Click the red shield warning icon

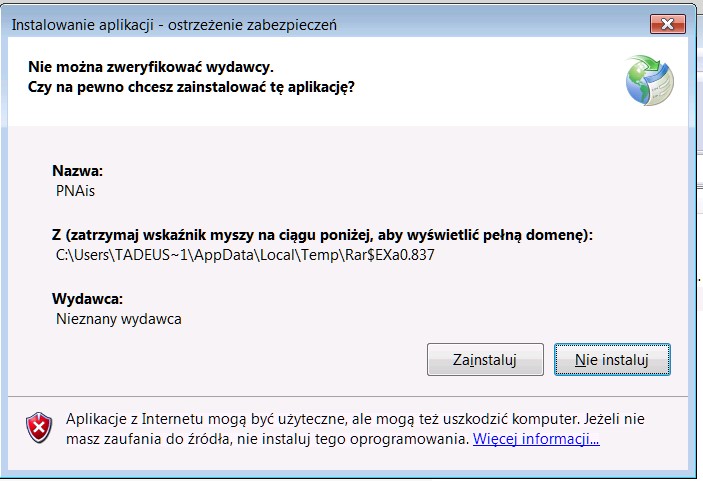tap(38, 428)
